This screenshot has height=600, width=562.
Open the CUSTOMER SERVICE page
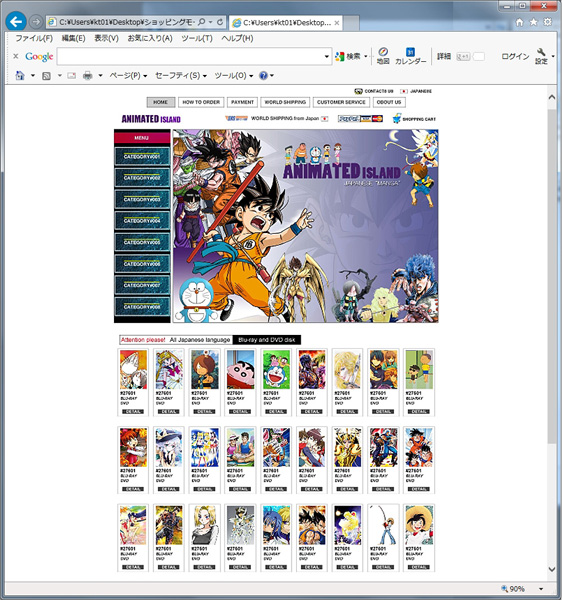pyautogui.click(x=341, y=102)
